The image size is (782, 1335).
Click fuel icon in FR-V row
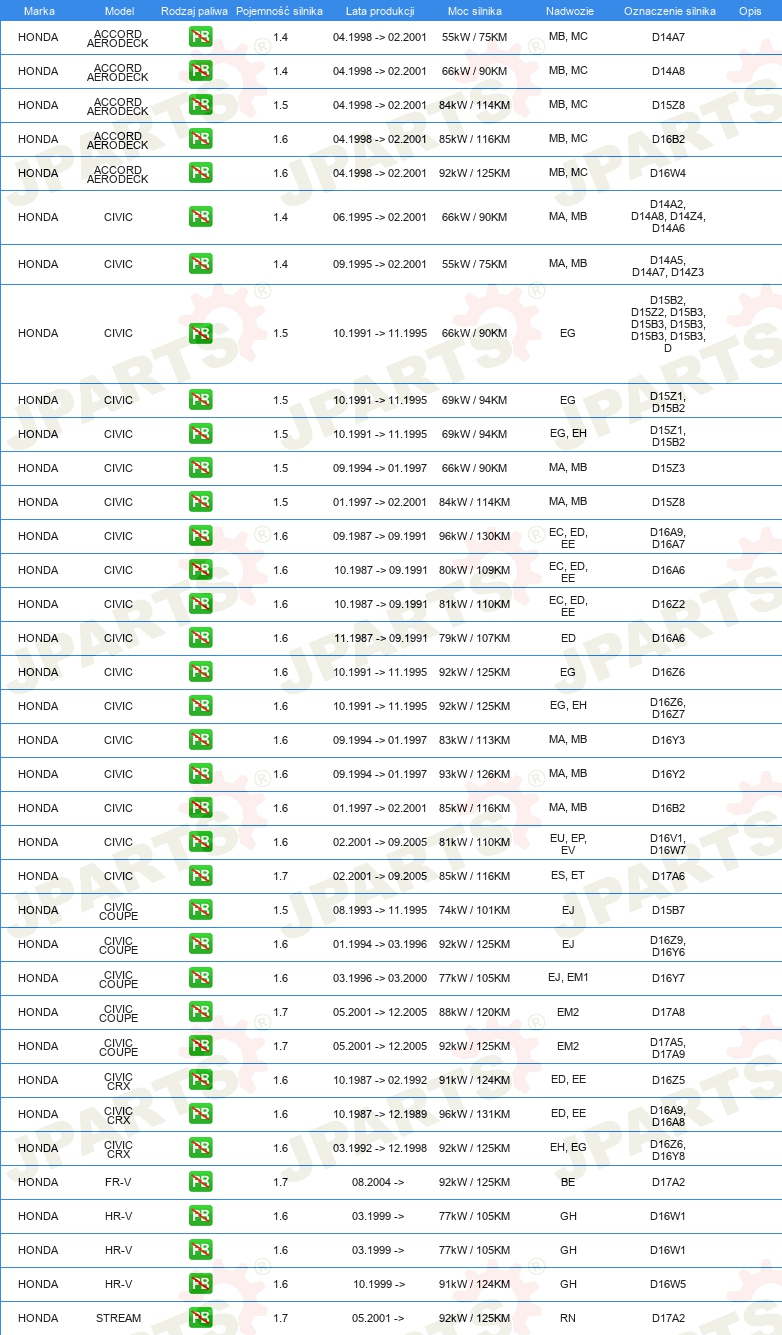[x=200, y=1182]
